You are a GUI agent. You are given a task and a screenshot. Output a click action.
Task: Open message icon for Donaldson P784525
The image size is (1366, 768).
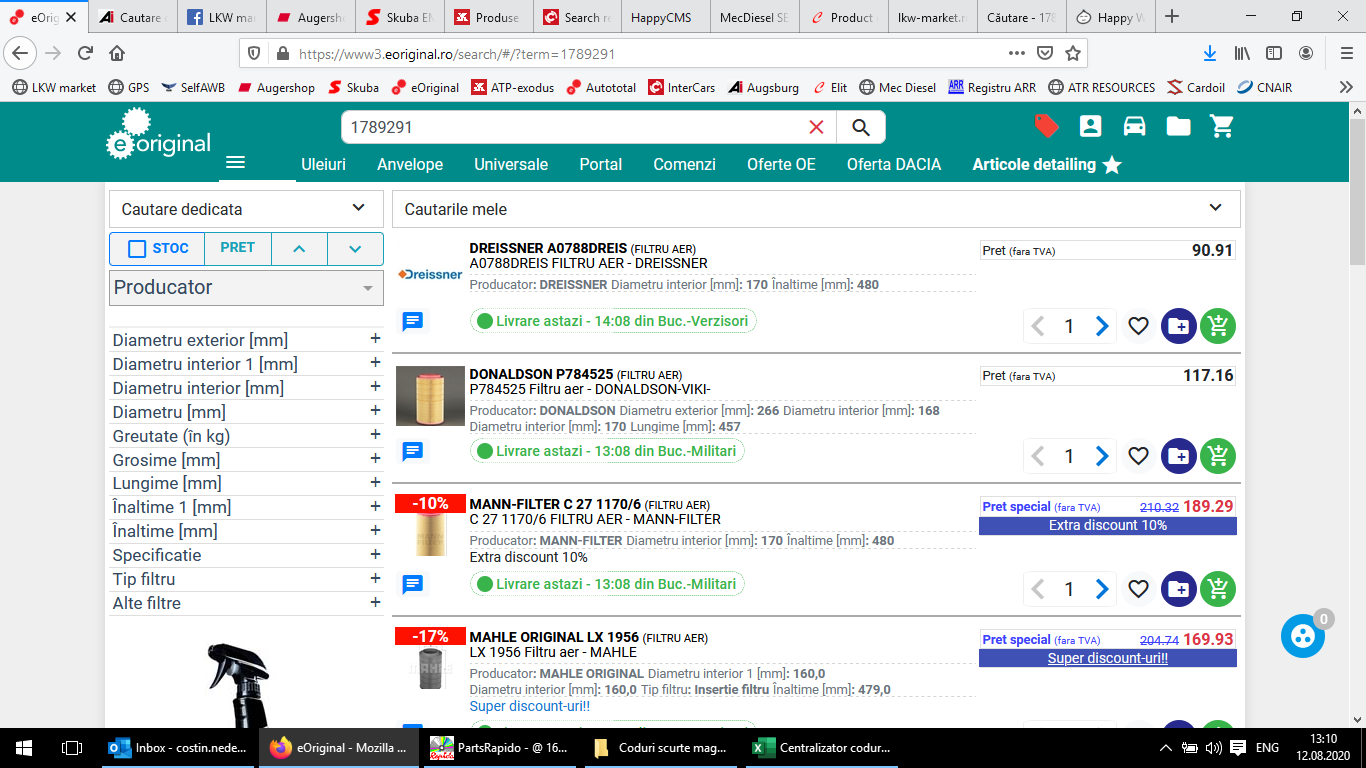pyautogui.click(x=412, y=451)
